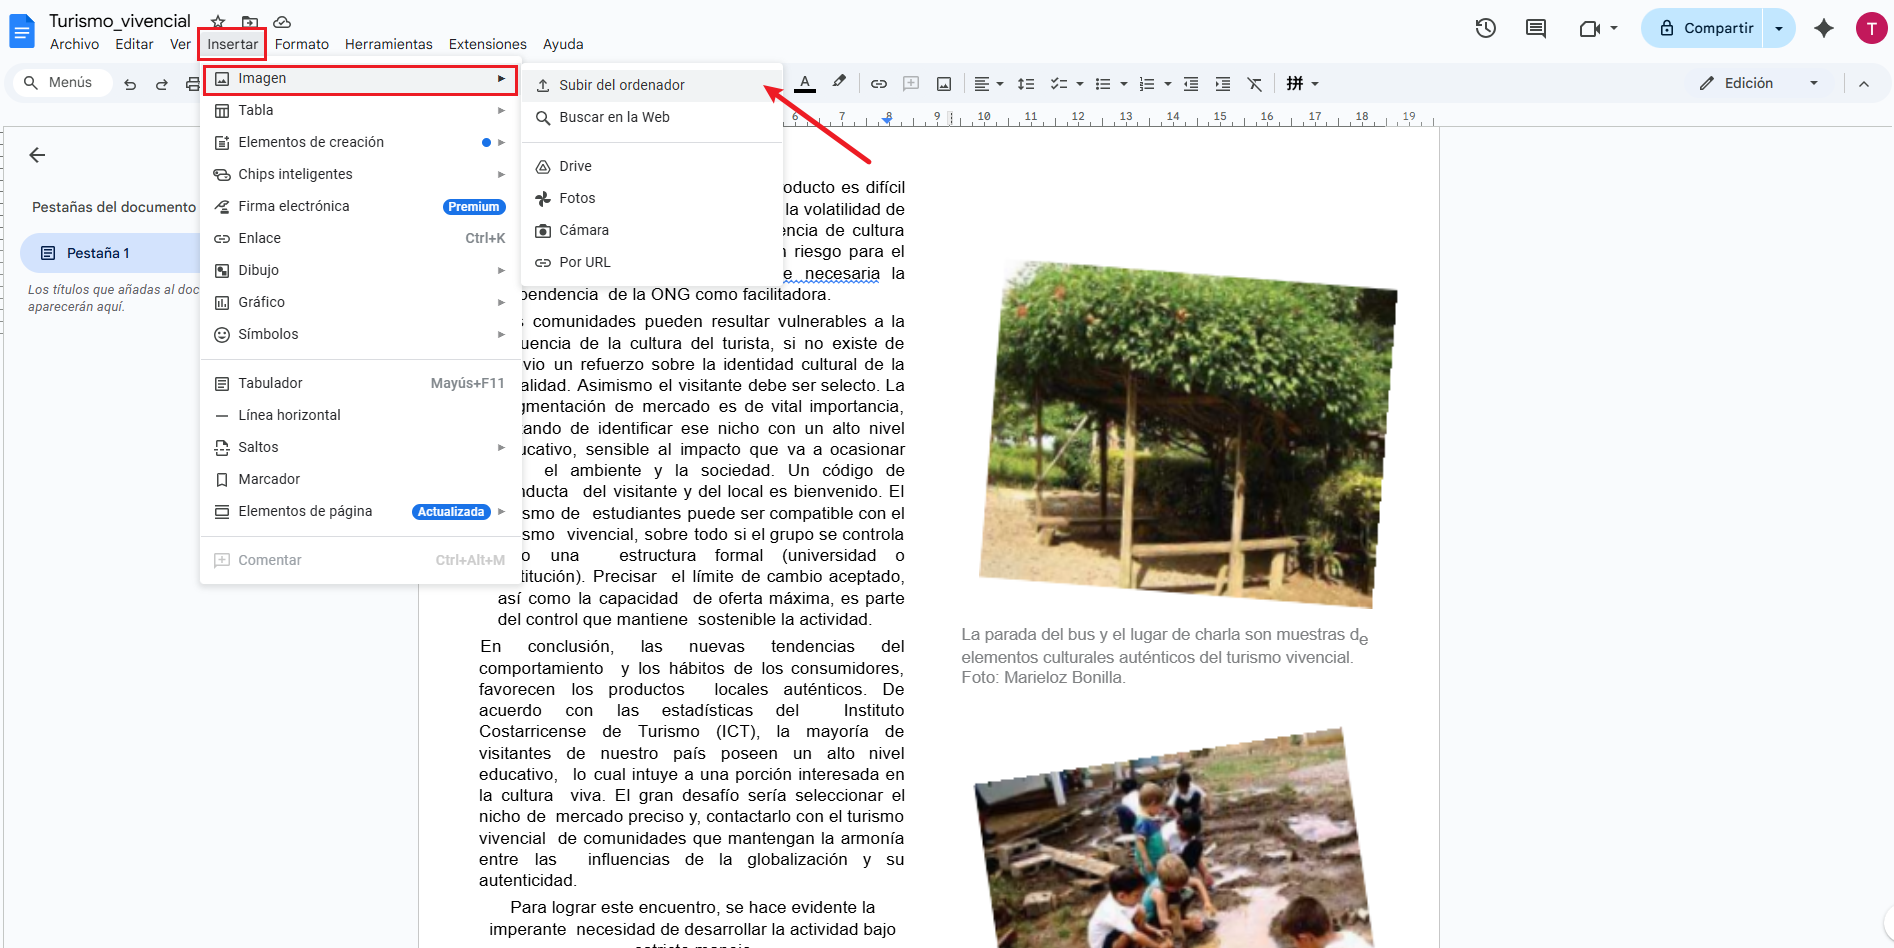Select Pestaña 1 in document tabs
This screenshot has width=1894, height=948.
98,253
